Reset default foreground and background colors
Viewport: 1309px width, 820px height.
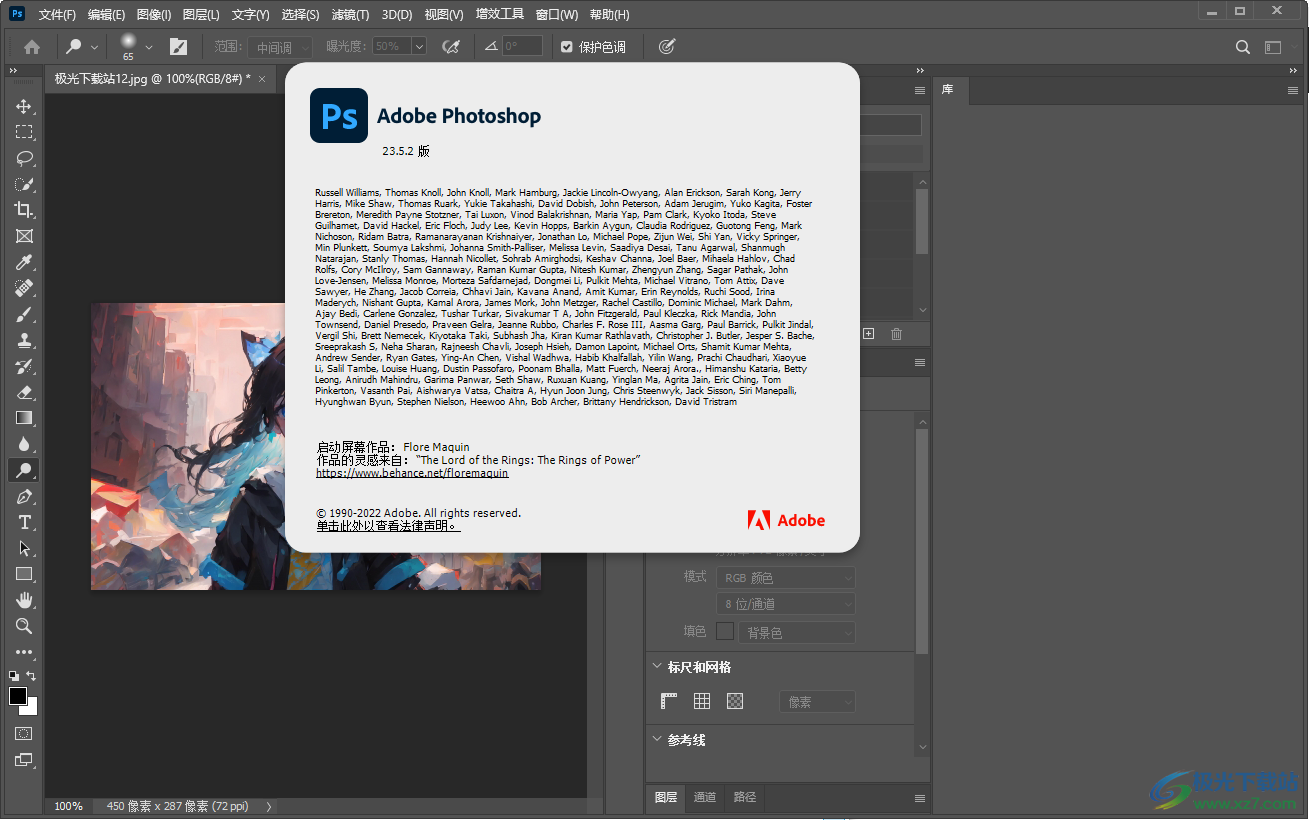pos(14,676)
